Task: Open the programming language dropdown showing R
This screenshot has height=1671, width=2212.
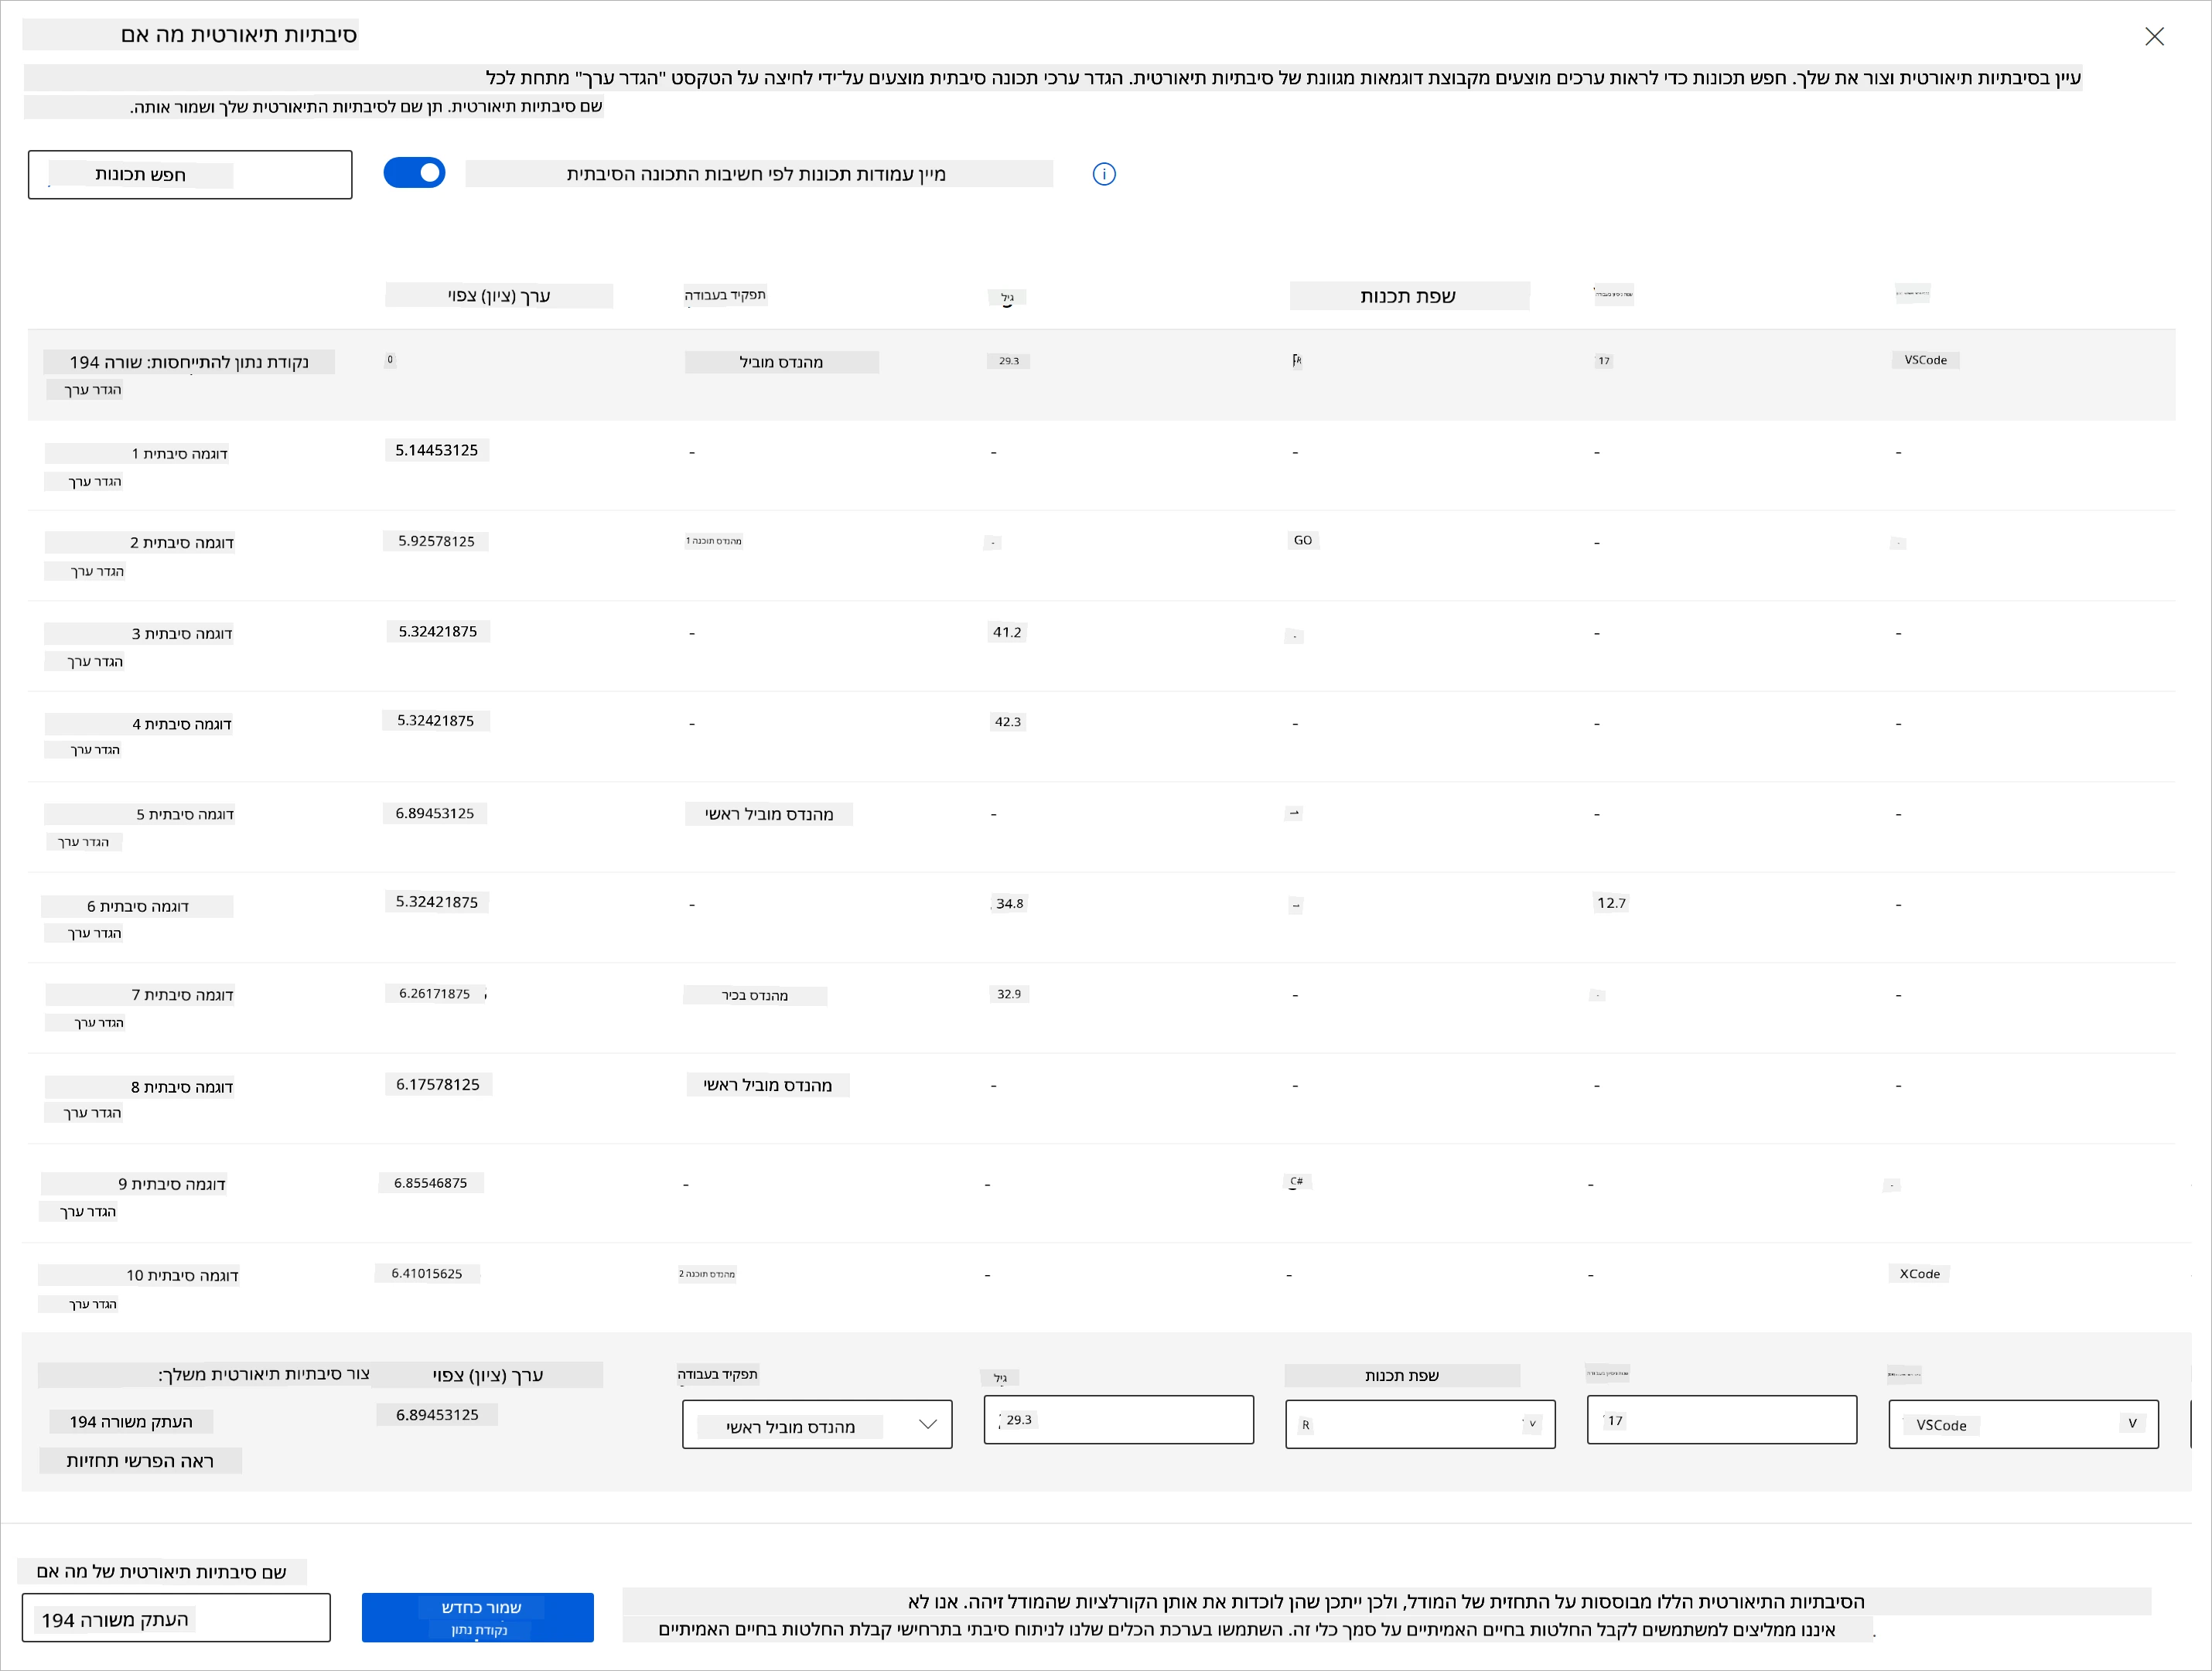Action: click(1420, 1424)
